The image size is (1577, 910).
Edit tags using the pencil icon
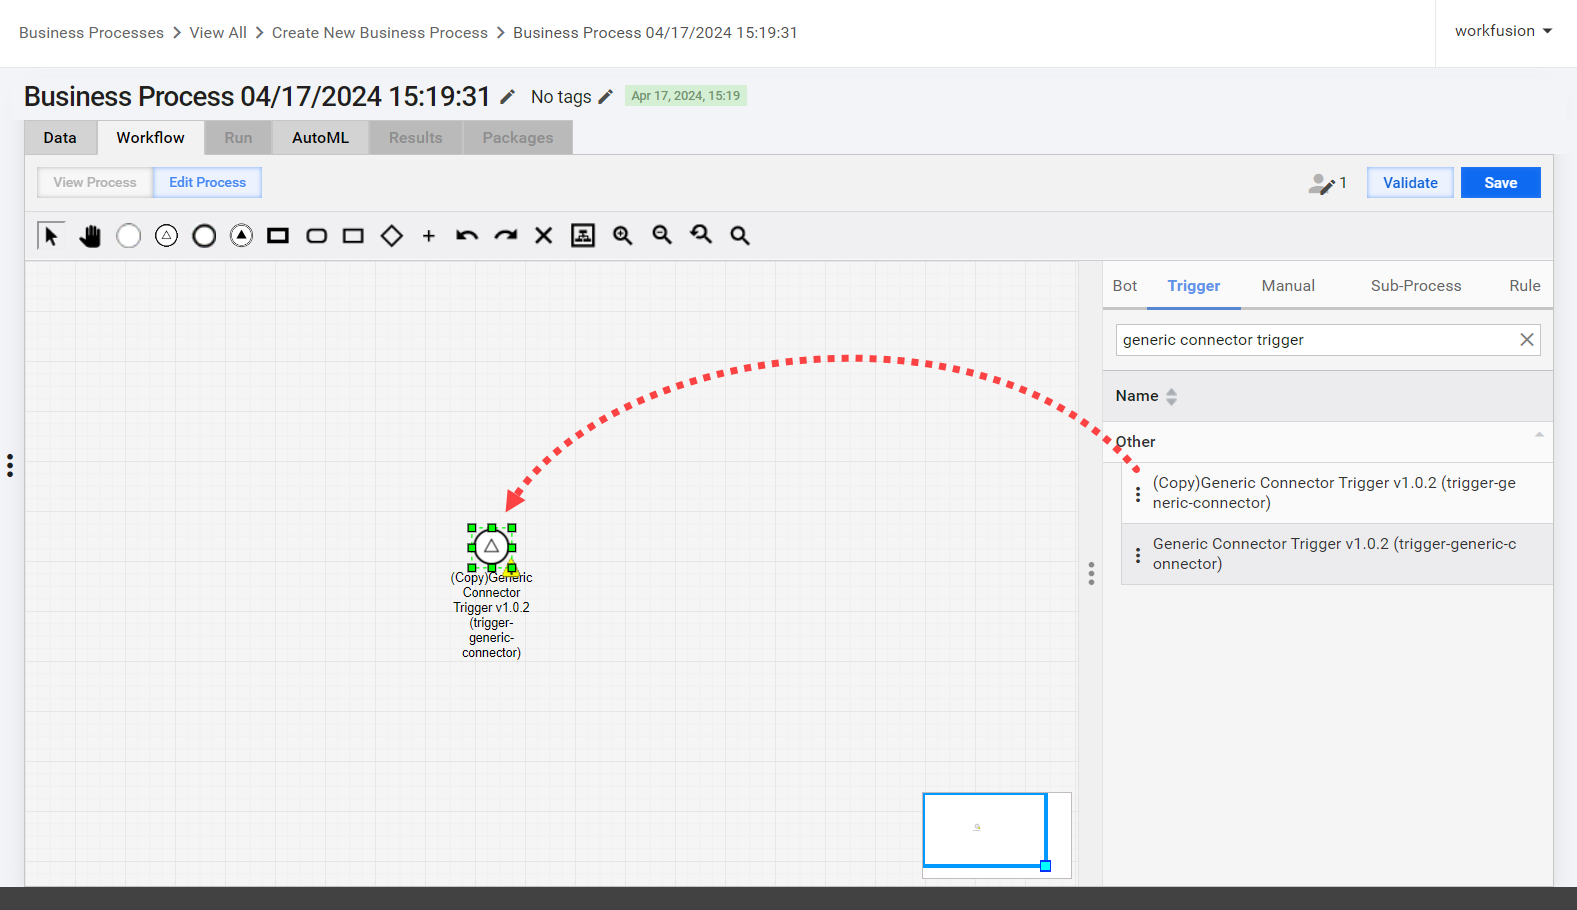coord(605,97)
